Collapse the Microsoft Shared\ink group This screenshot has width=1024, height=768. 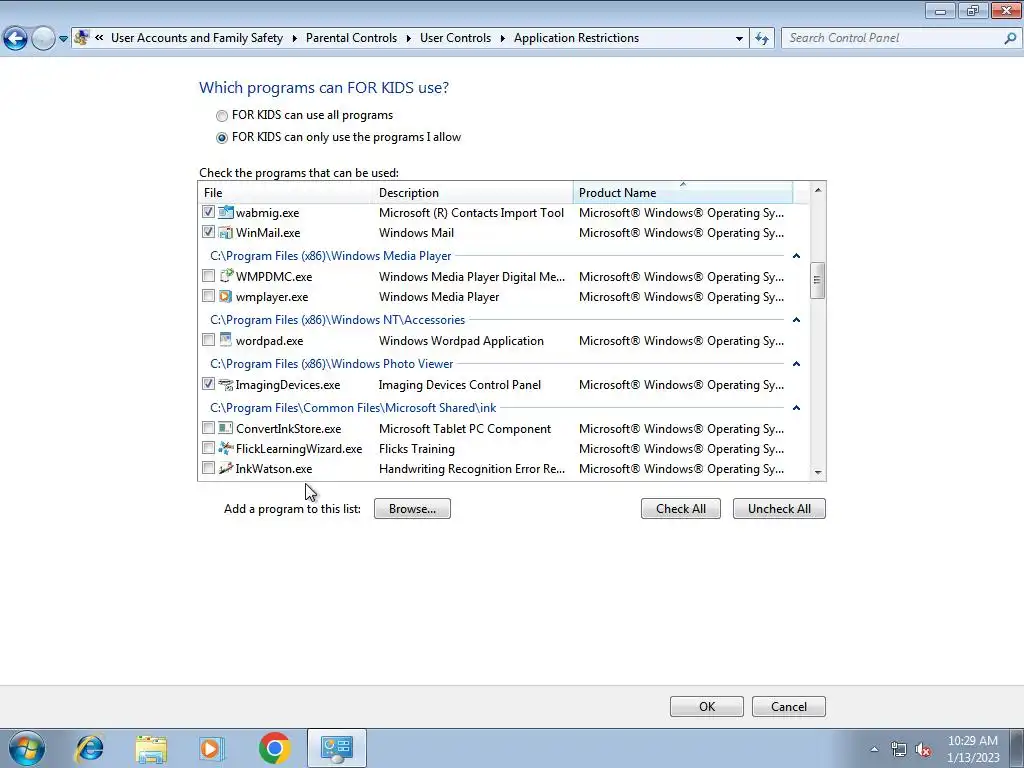(796, 408)
